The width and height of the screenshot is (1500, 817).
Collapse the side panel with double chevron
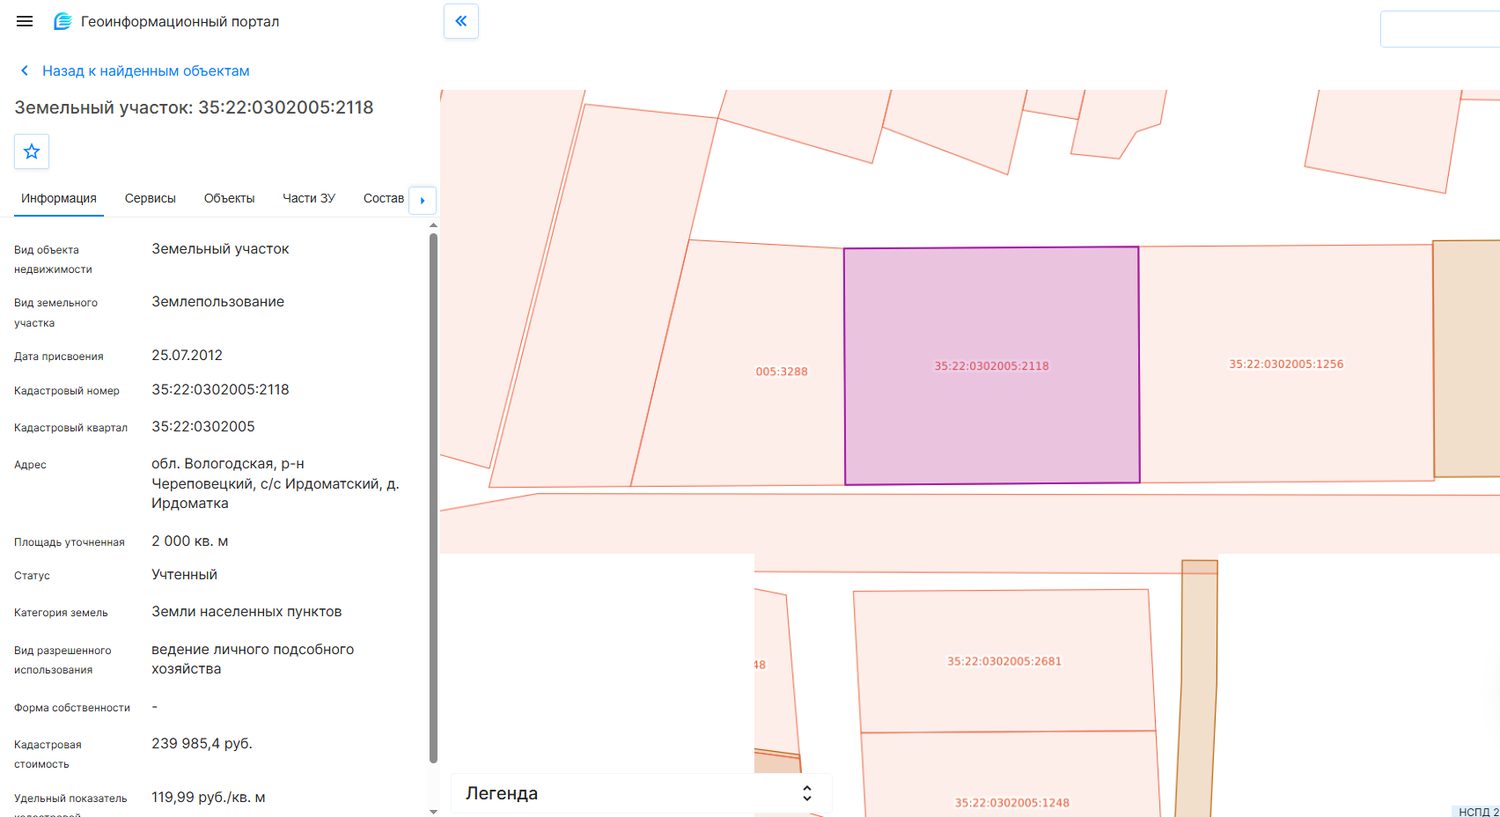[461, 21]
